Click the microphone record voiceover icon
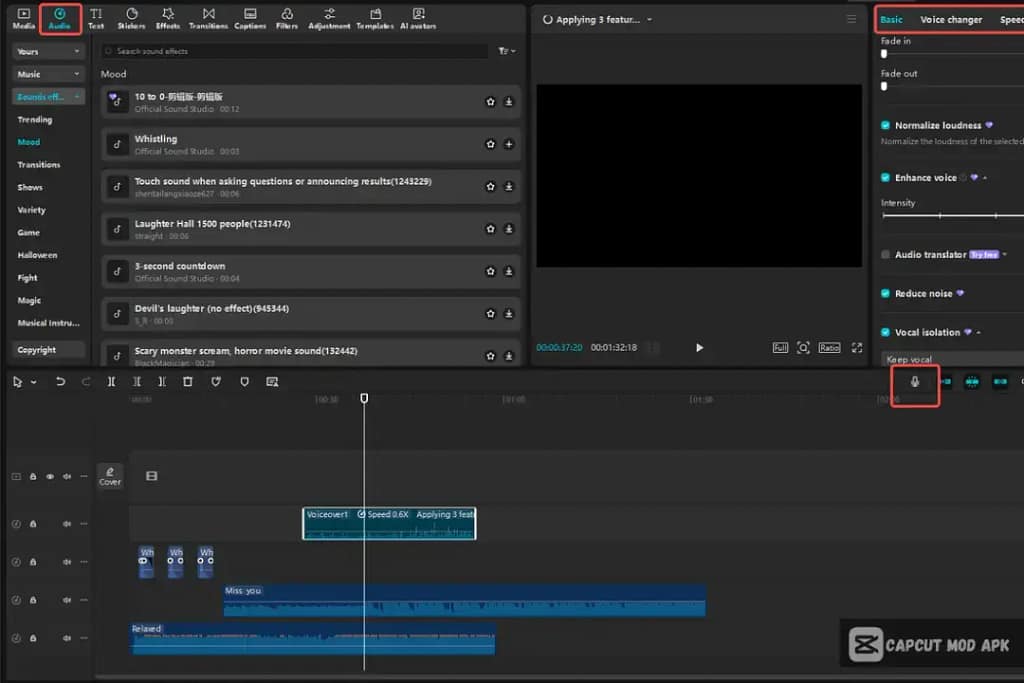This screenshot has height=683, width=1024. 914,383
